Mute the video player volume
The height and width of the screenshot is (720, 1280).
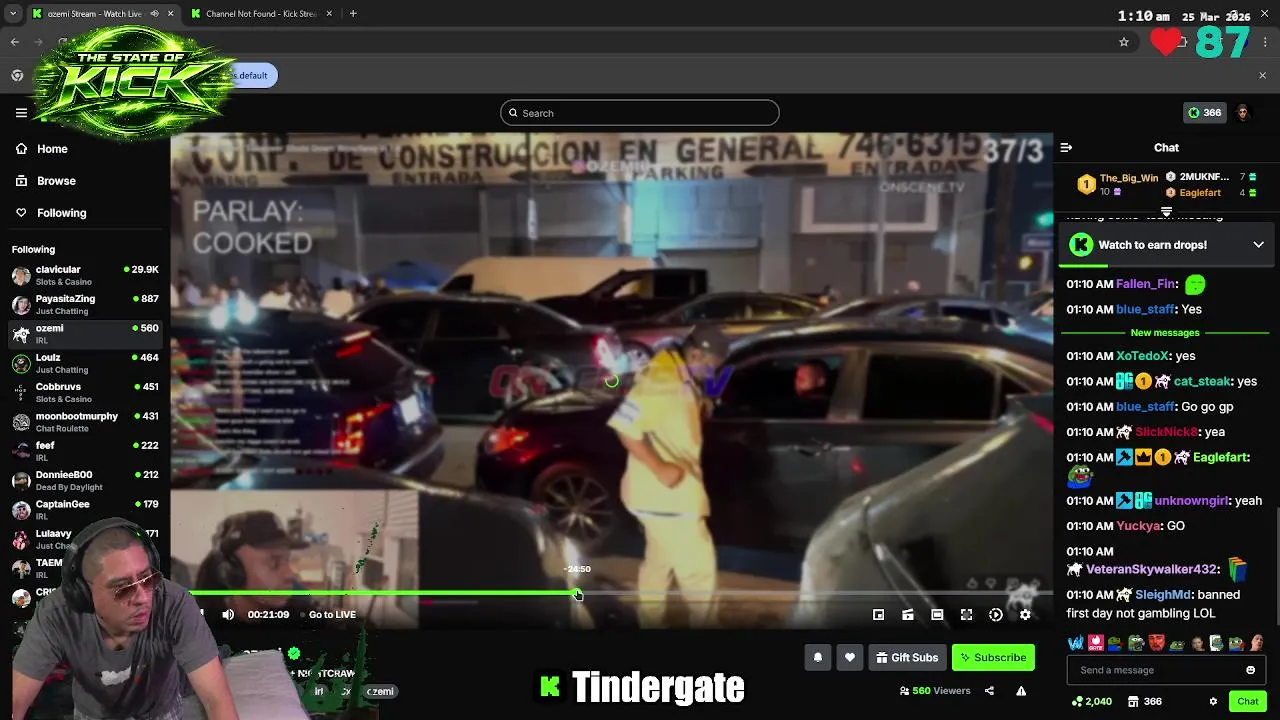click(228, 615)
